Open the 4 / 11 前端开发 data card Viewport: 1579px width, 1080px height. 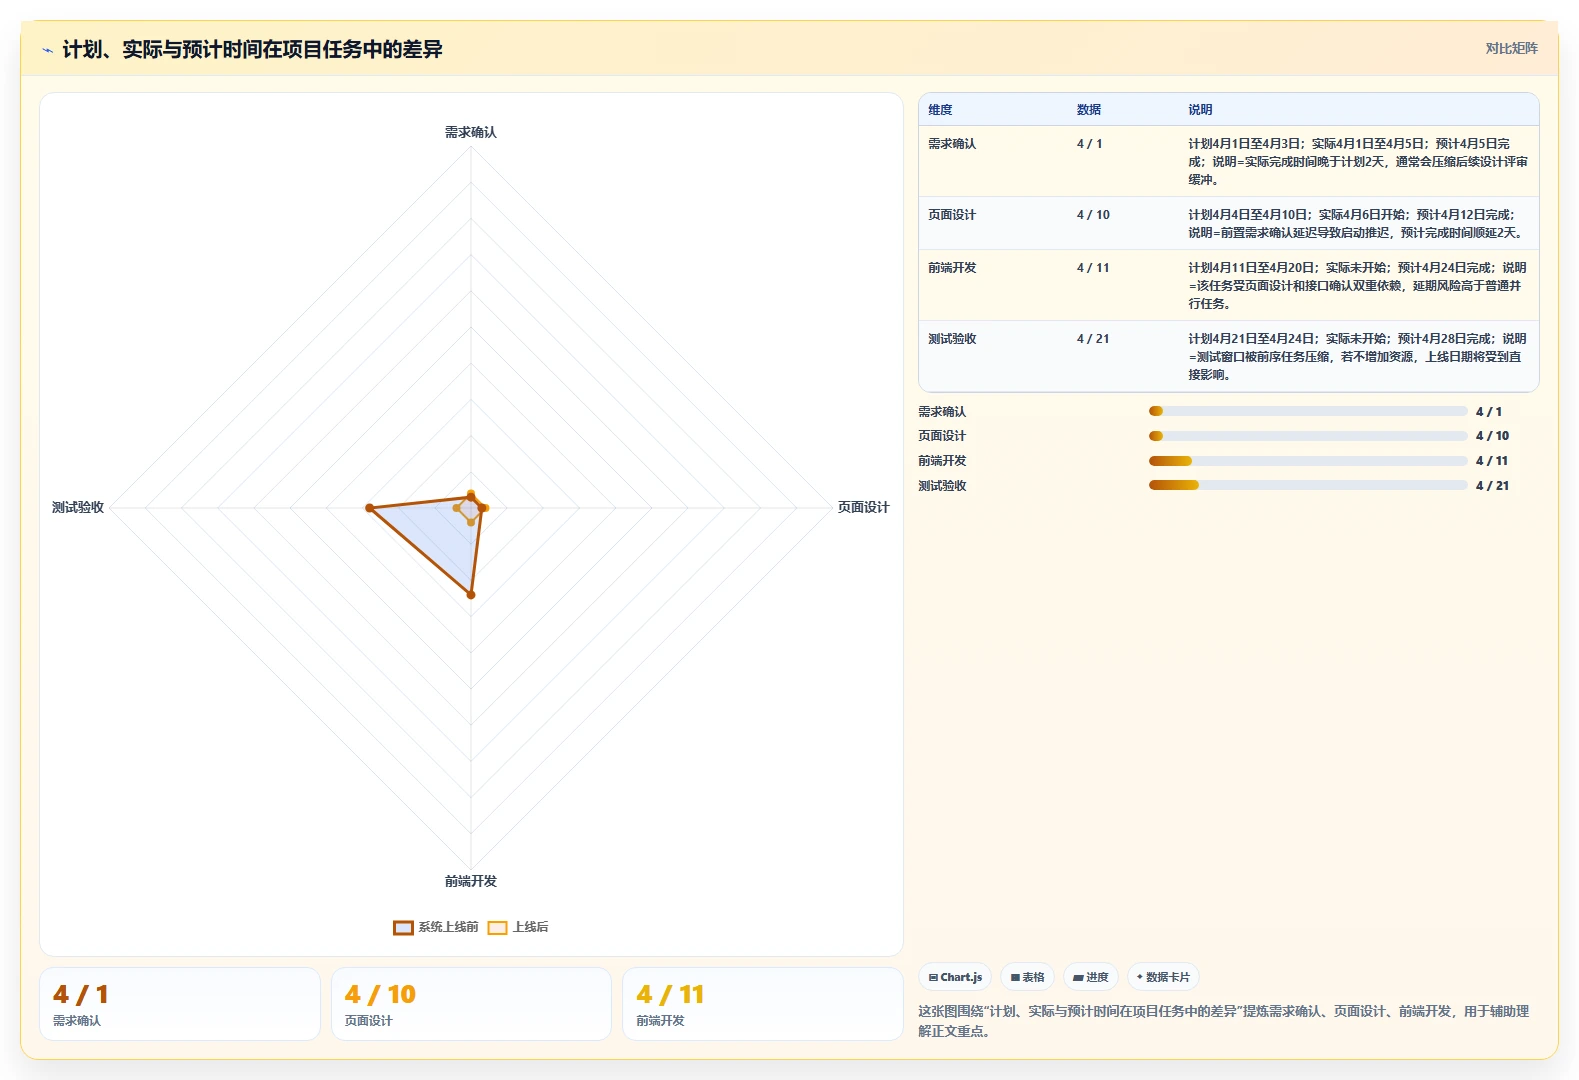pos(762,1004)
